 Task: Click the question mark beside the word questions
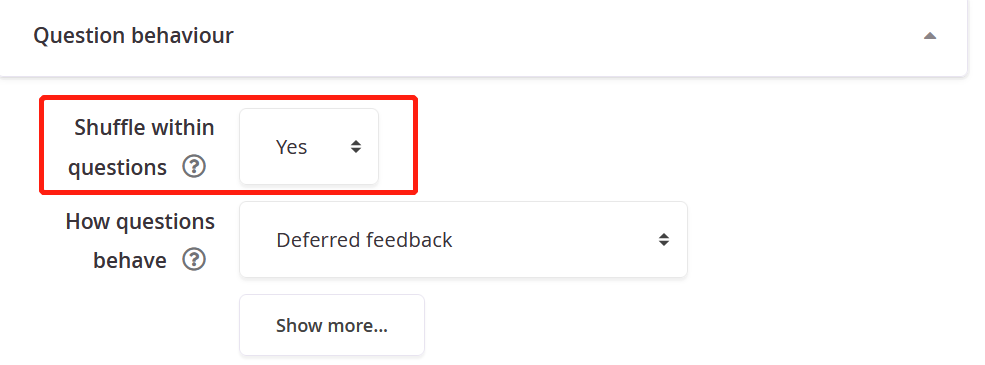[194, 167]
